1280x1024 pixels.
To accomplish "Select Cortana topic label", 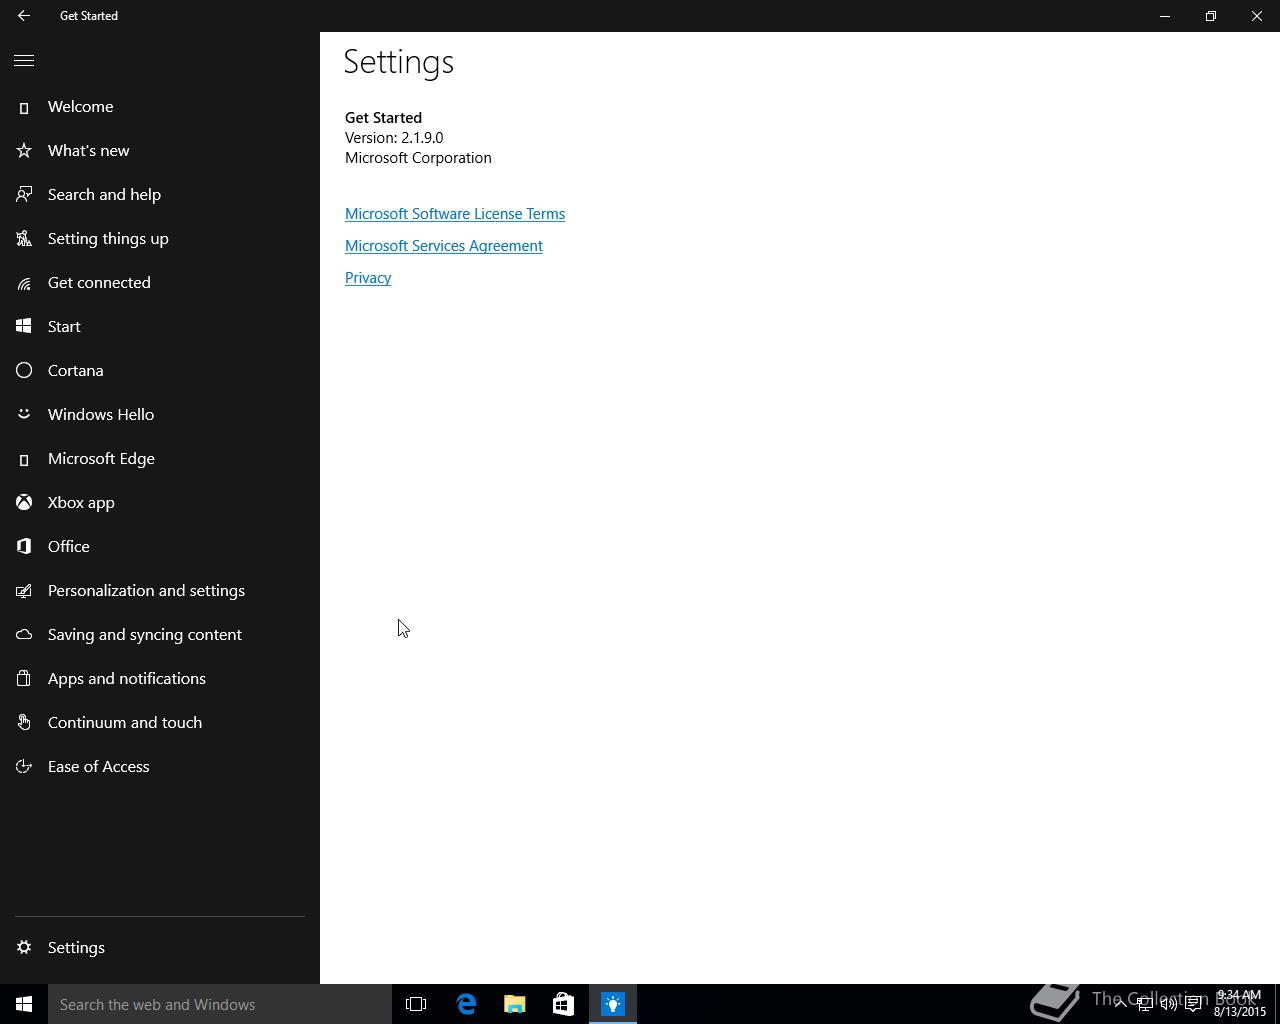I will pos(75,371).
